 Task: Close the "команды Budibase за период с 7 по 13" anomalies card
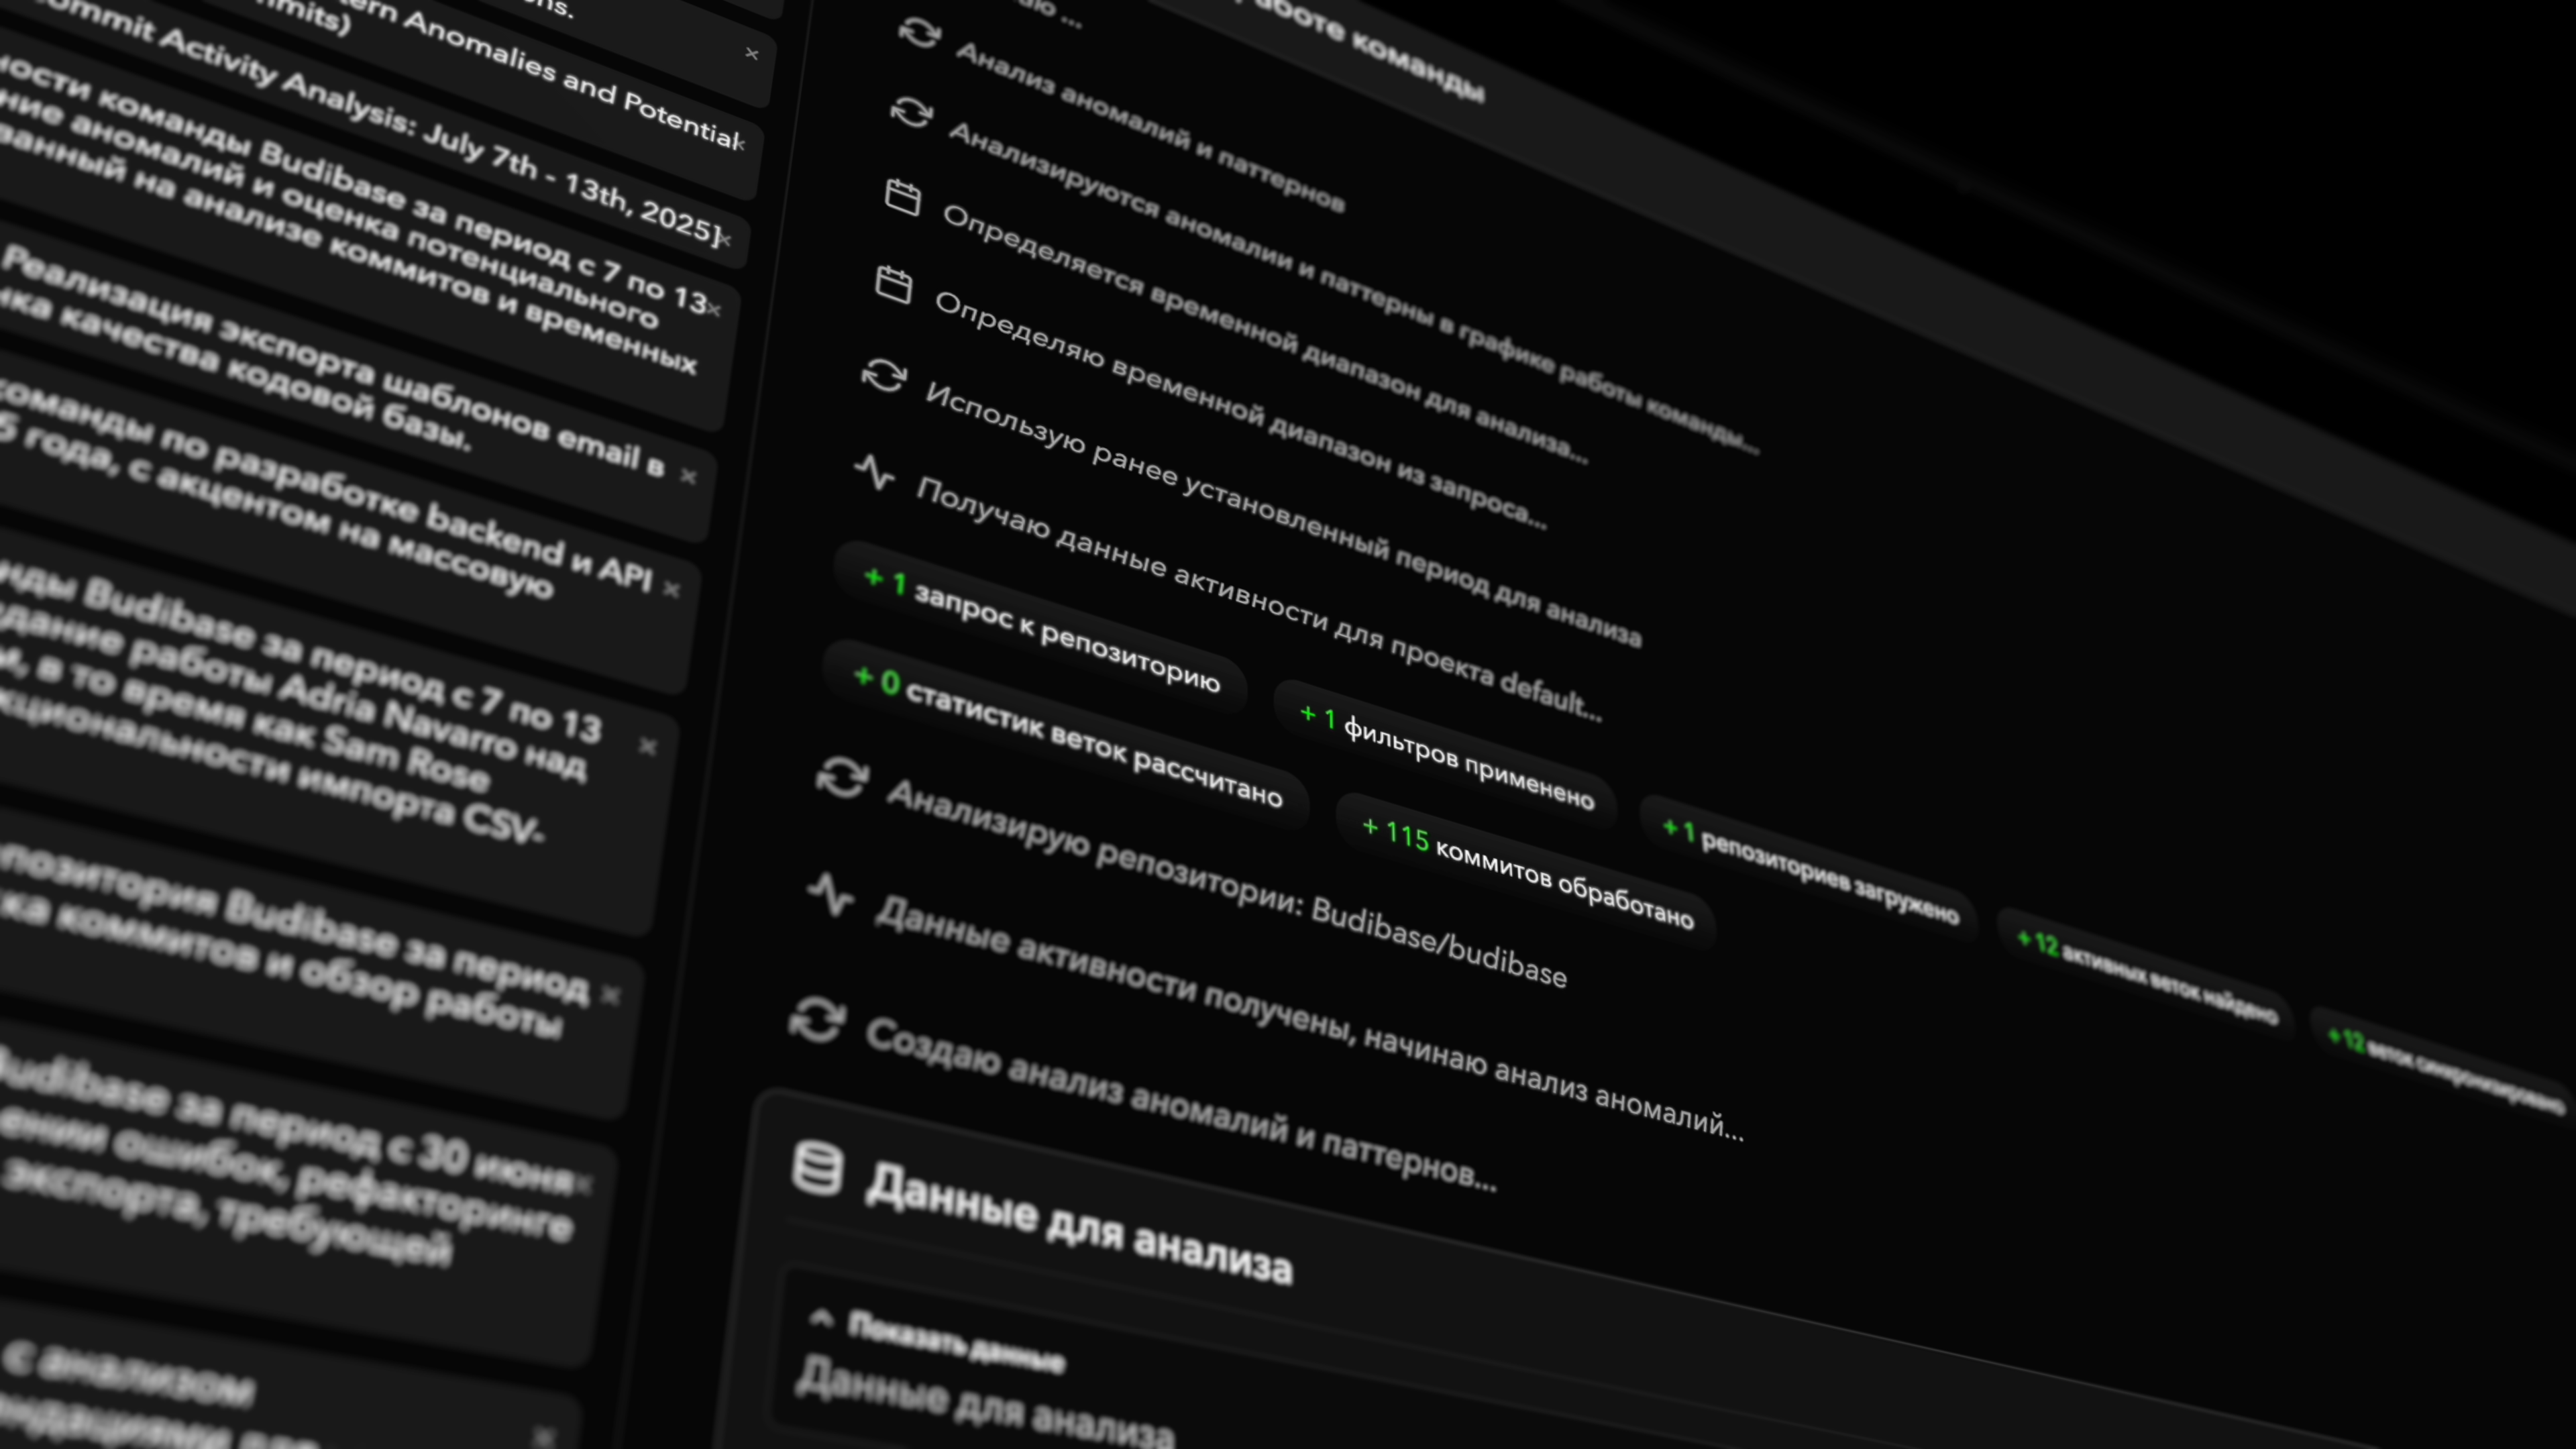tap(714, 309)
